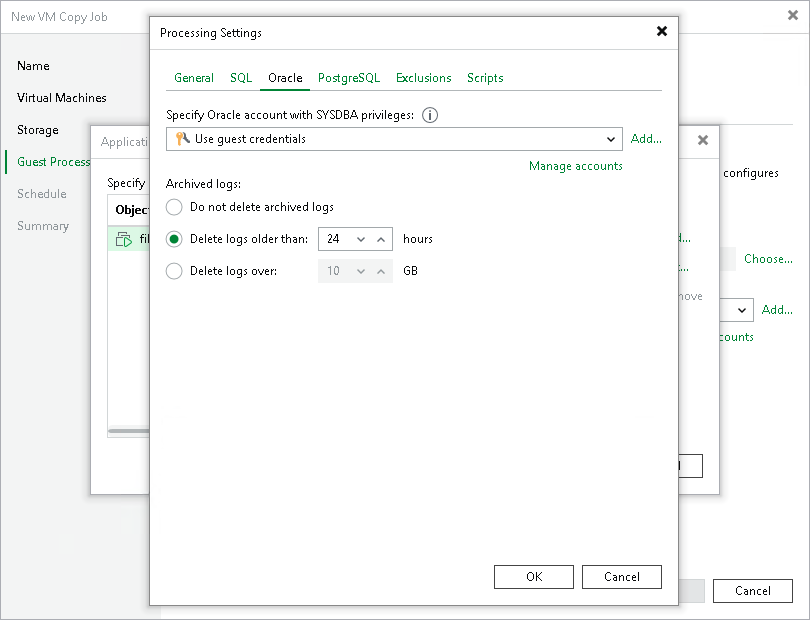Increase GB value with up arrow
This screenshot has height=620, width=810.
click(381, 271)
